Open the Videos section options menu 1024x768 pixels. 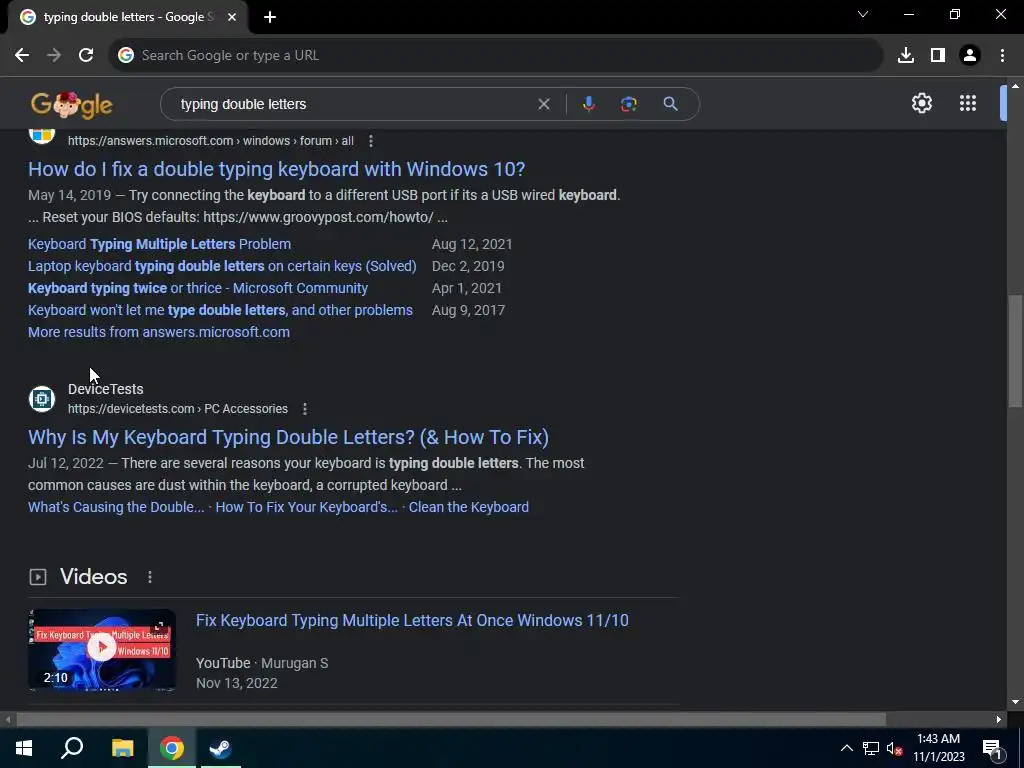pos(150,577)
